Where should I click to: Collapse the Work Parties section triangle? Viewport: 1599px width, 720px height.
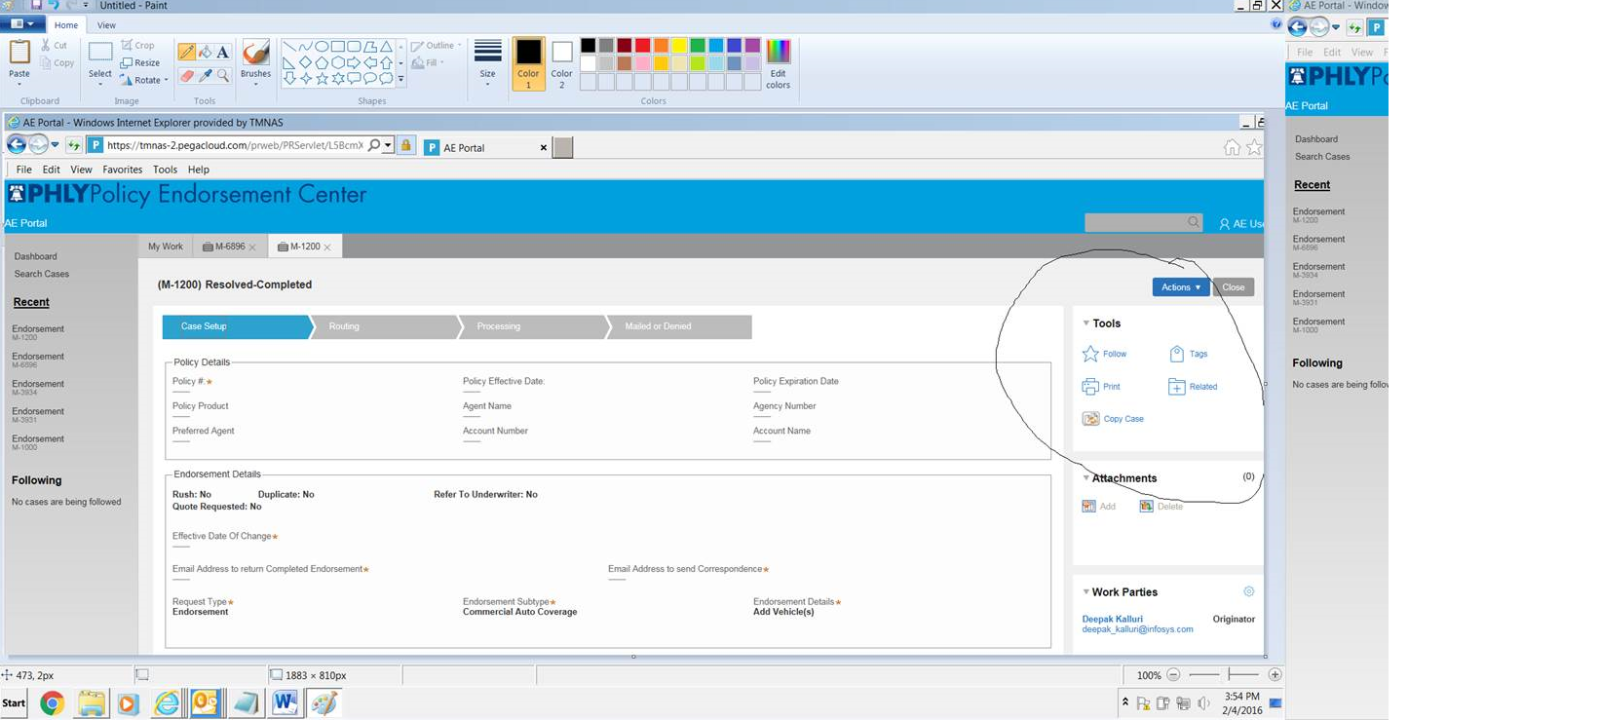1086,592
